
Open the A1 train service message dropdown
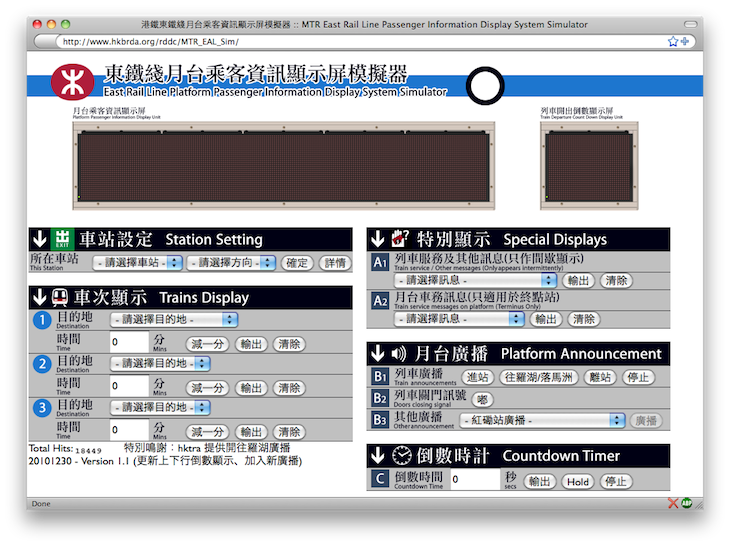[475, 280]
